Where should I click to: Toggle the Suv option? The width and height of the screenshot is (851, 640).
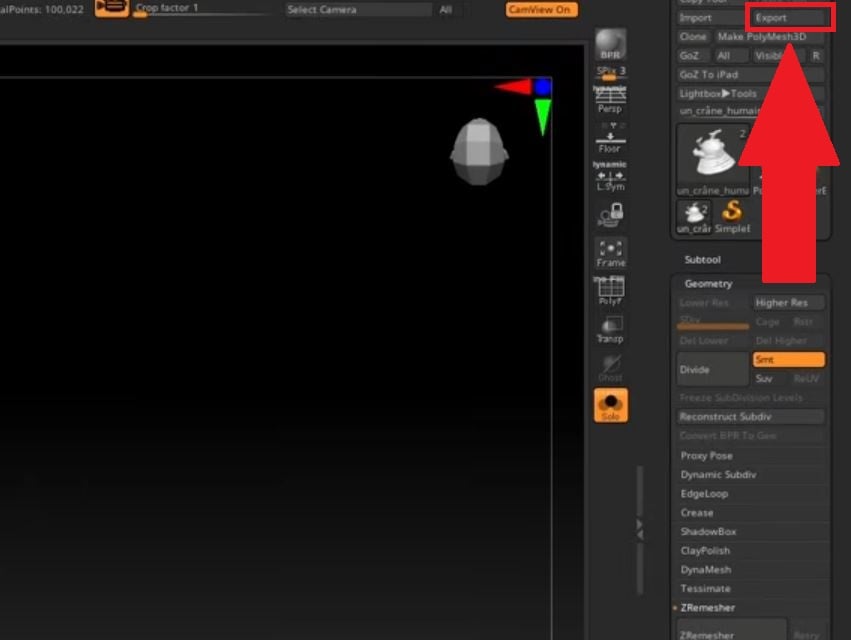point(768,378)
